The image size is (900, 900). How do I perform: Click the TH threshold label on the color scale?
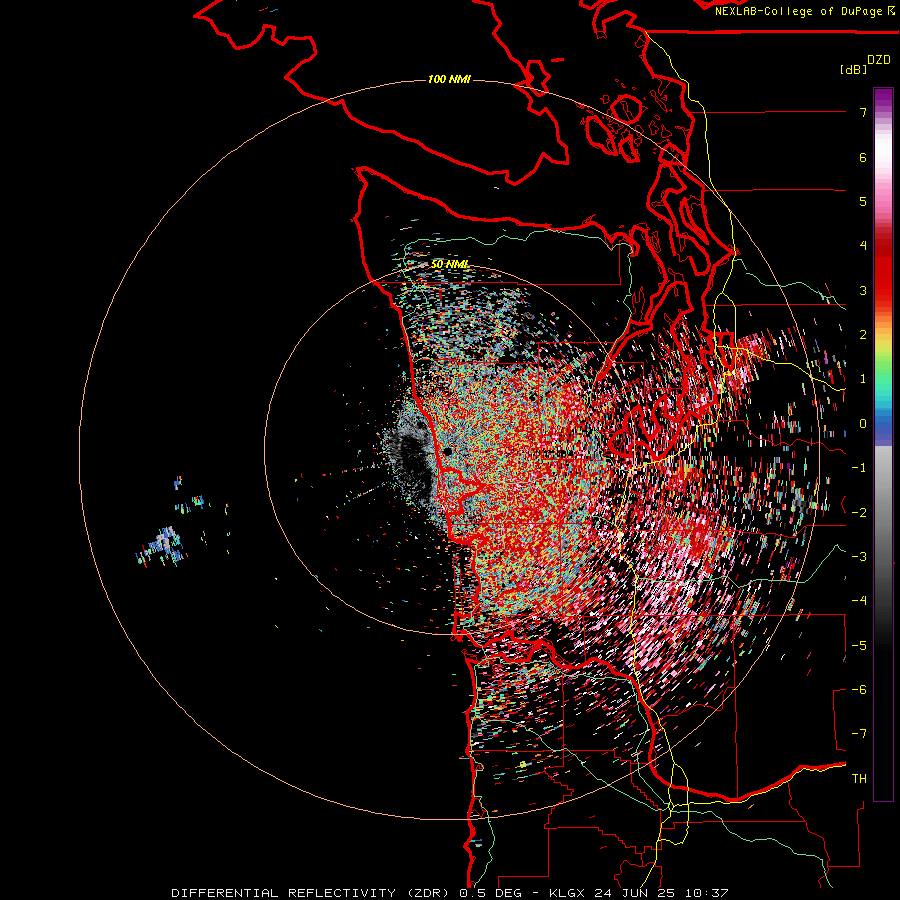pyautogui.click(x=859, y=779)
